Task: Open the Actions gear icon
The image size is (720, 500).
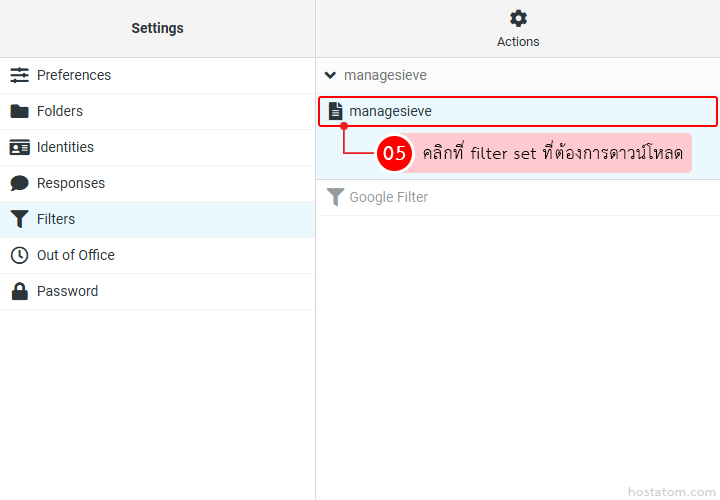Action: [518, 18]
